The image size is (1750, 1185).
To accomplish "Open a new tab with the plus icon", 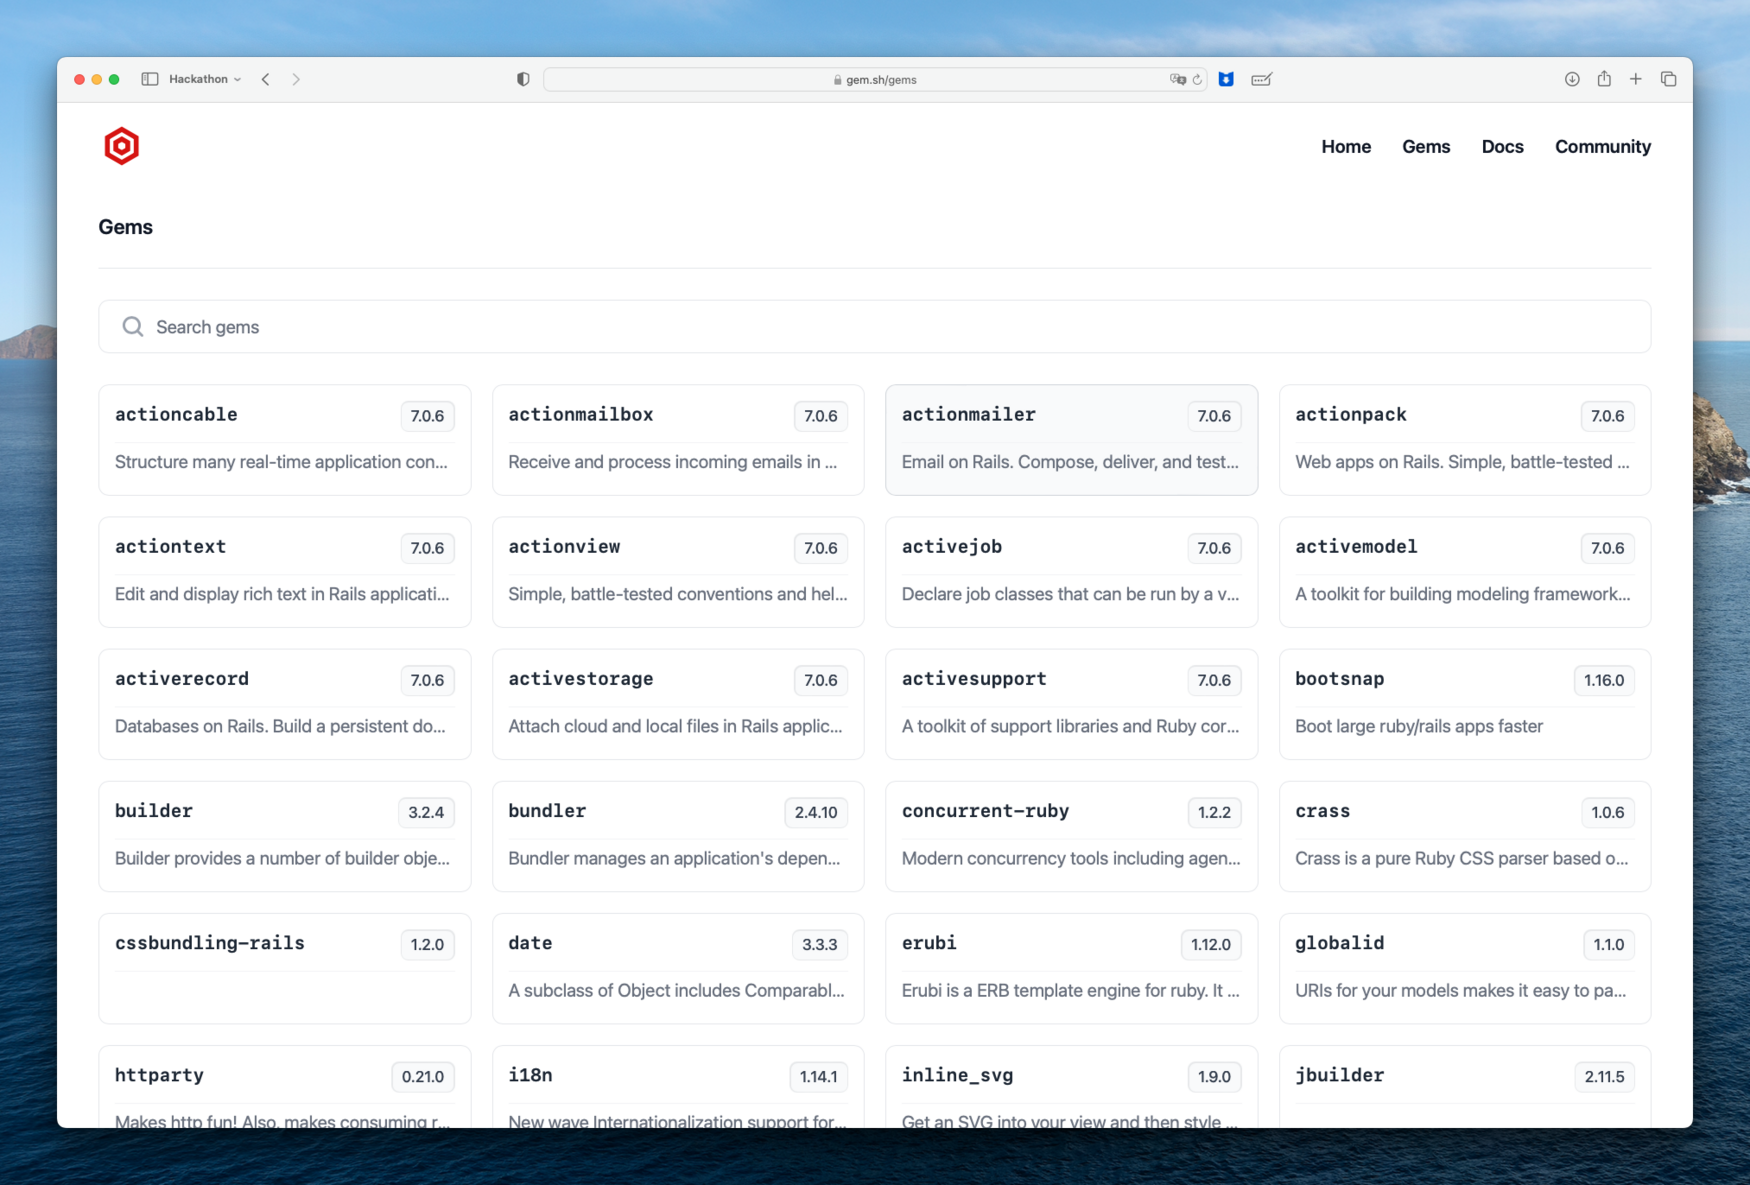I will tap(1636, 79).
